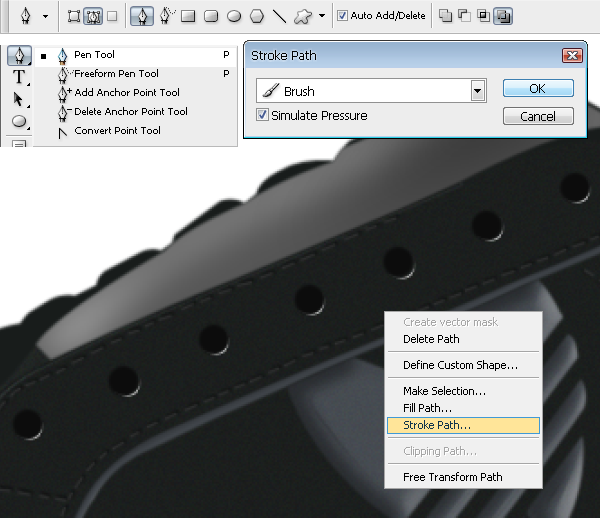Choose Fill Path from context menu

click(x=463, y=409)
